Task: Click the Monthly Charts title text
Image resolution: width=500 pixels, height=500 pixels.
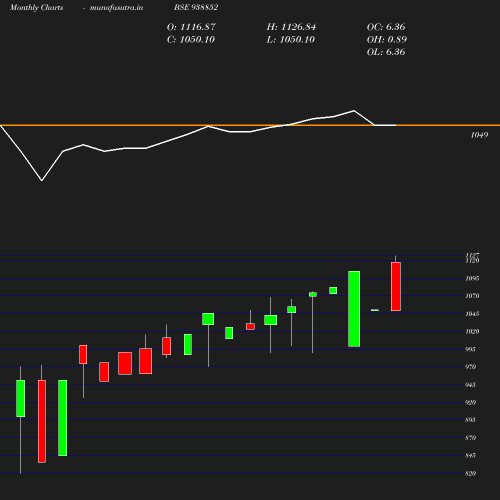Action: [36, 8]
